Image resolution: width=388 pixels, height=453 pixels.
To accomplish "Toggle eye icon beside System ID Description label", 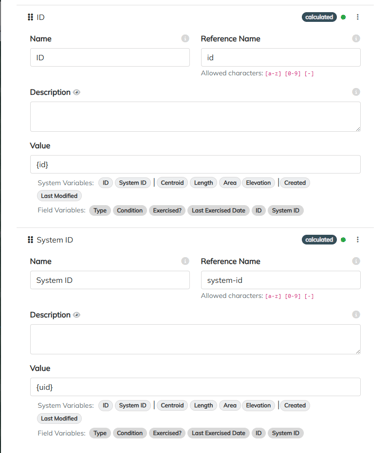I will pos(77,315).
